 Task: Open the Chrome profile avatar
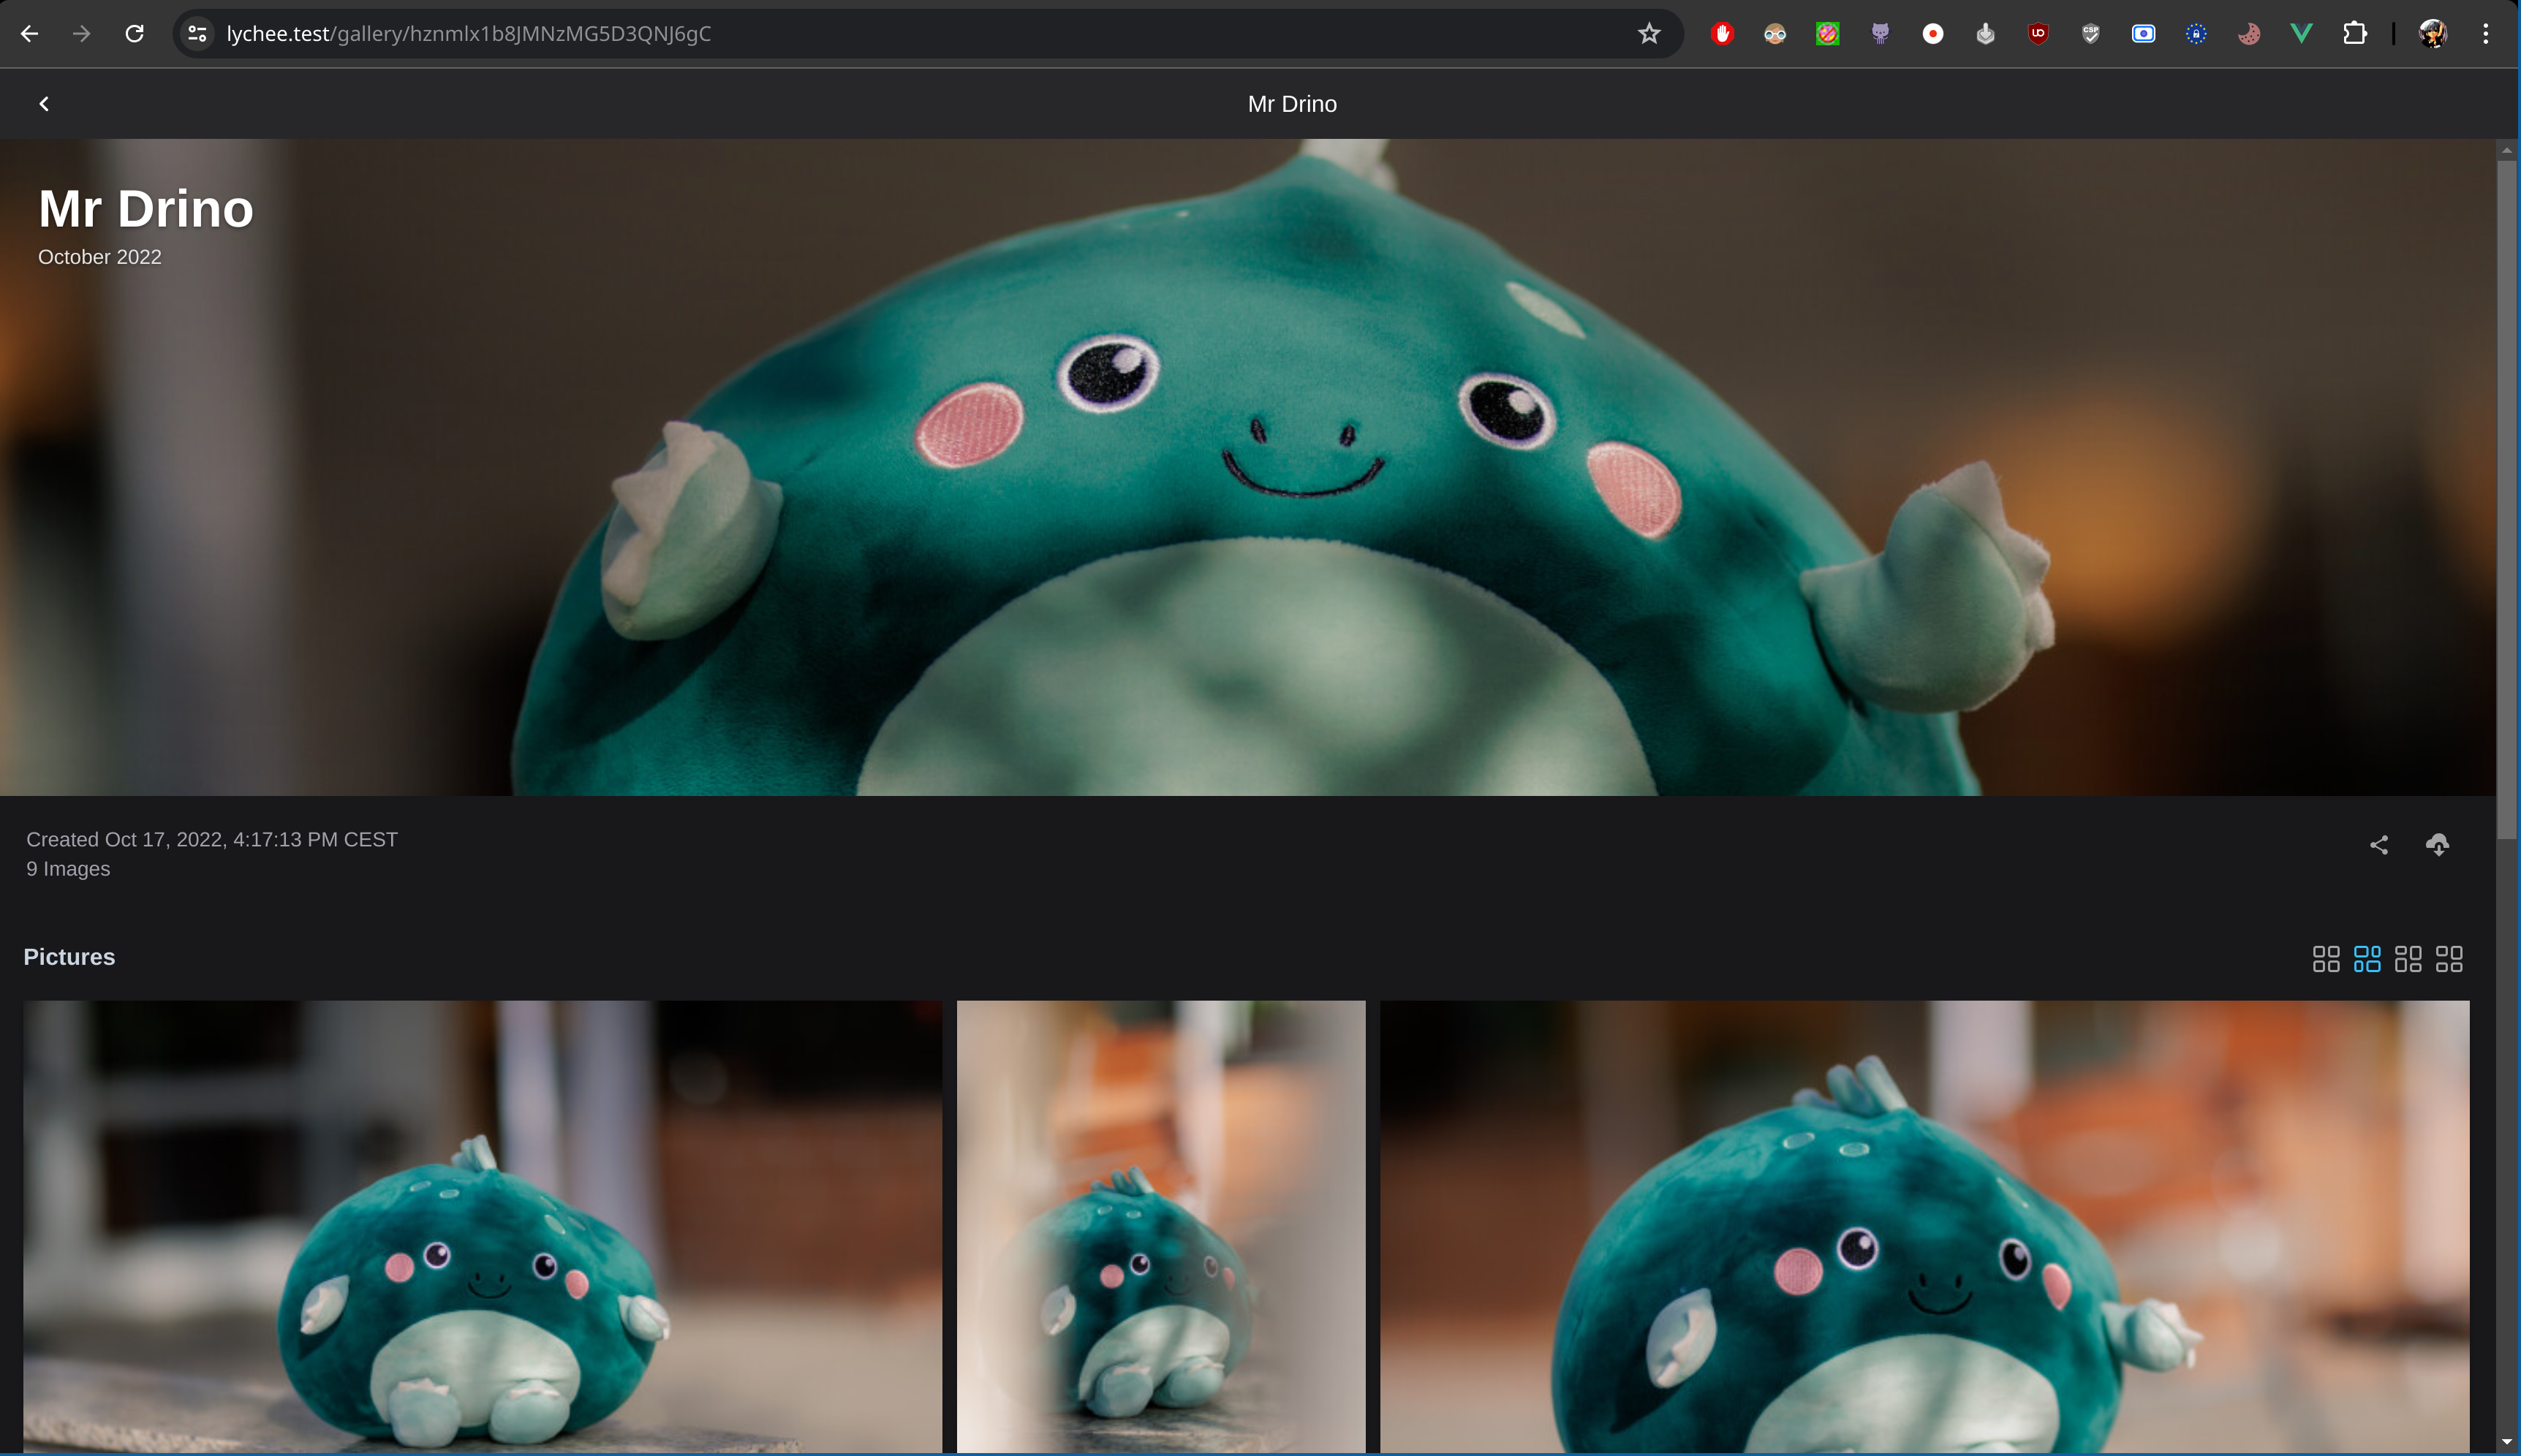[x=2433, y=34]
